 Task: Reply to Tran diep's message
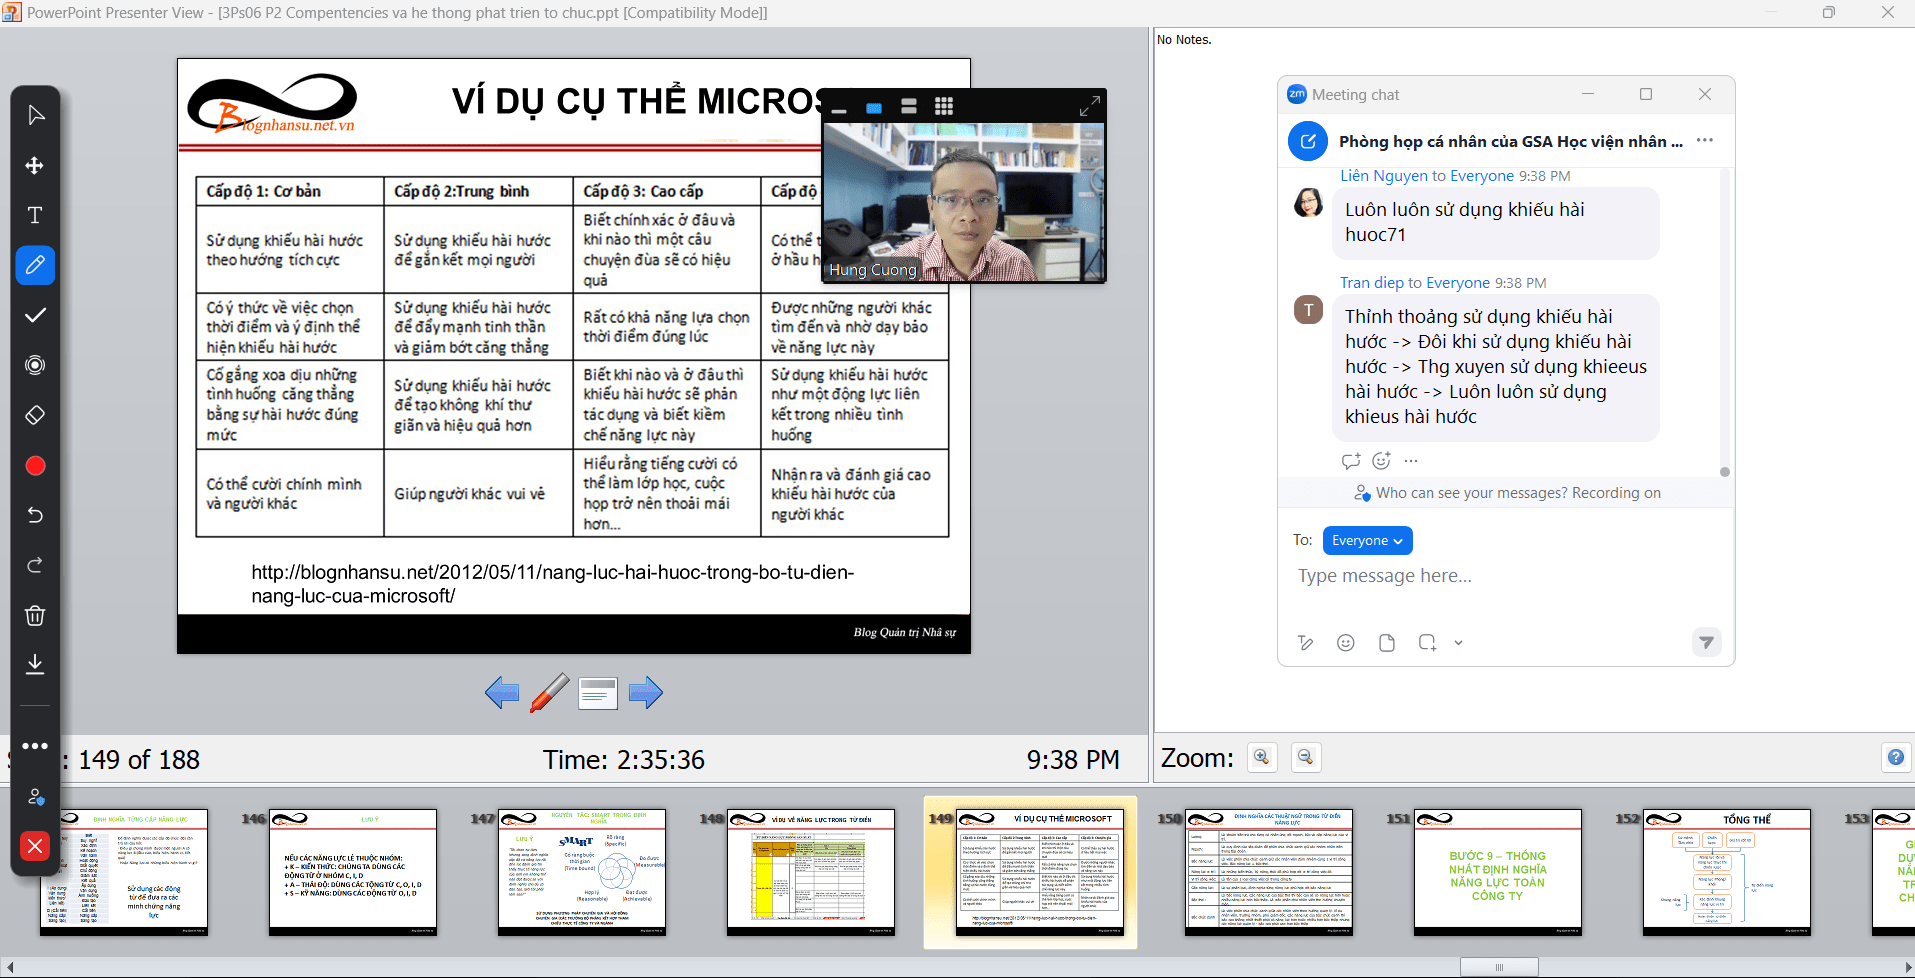(1351, 461)
